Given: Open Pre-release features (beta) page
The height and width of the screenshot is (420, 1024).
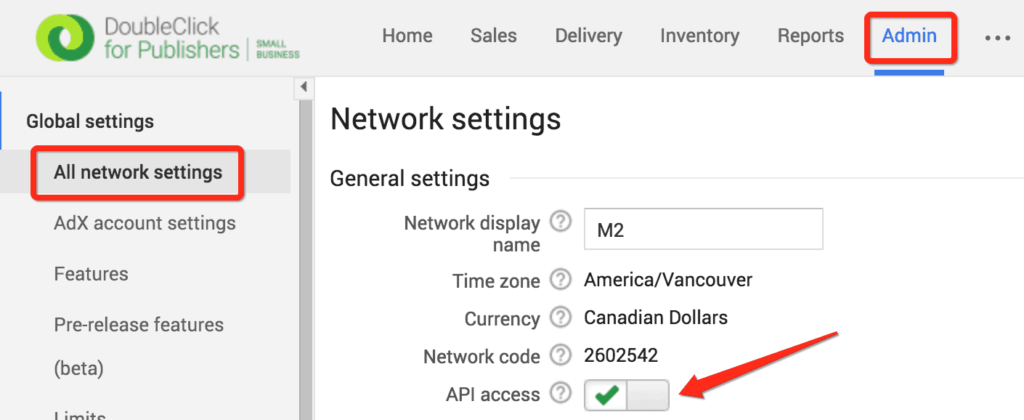Looking at the screenshot, I should (138, 325).
